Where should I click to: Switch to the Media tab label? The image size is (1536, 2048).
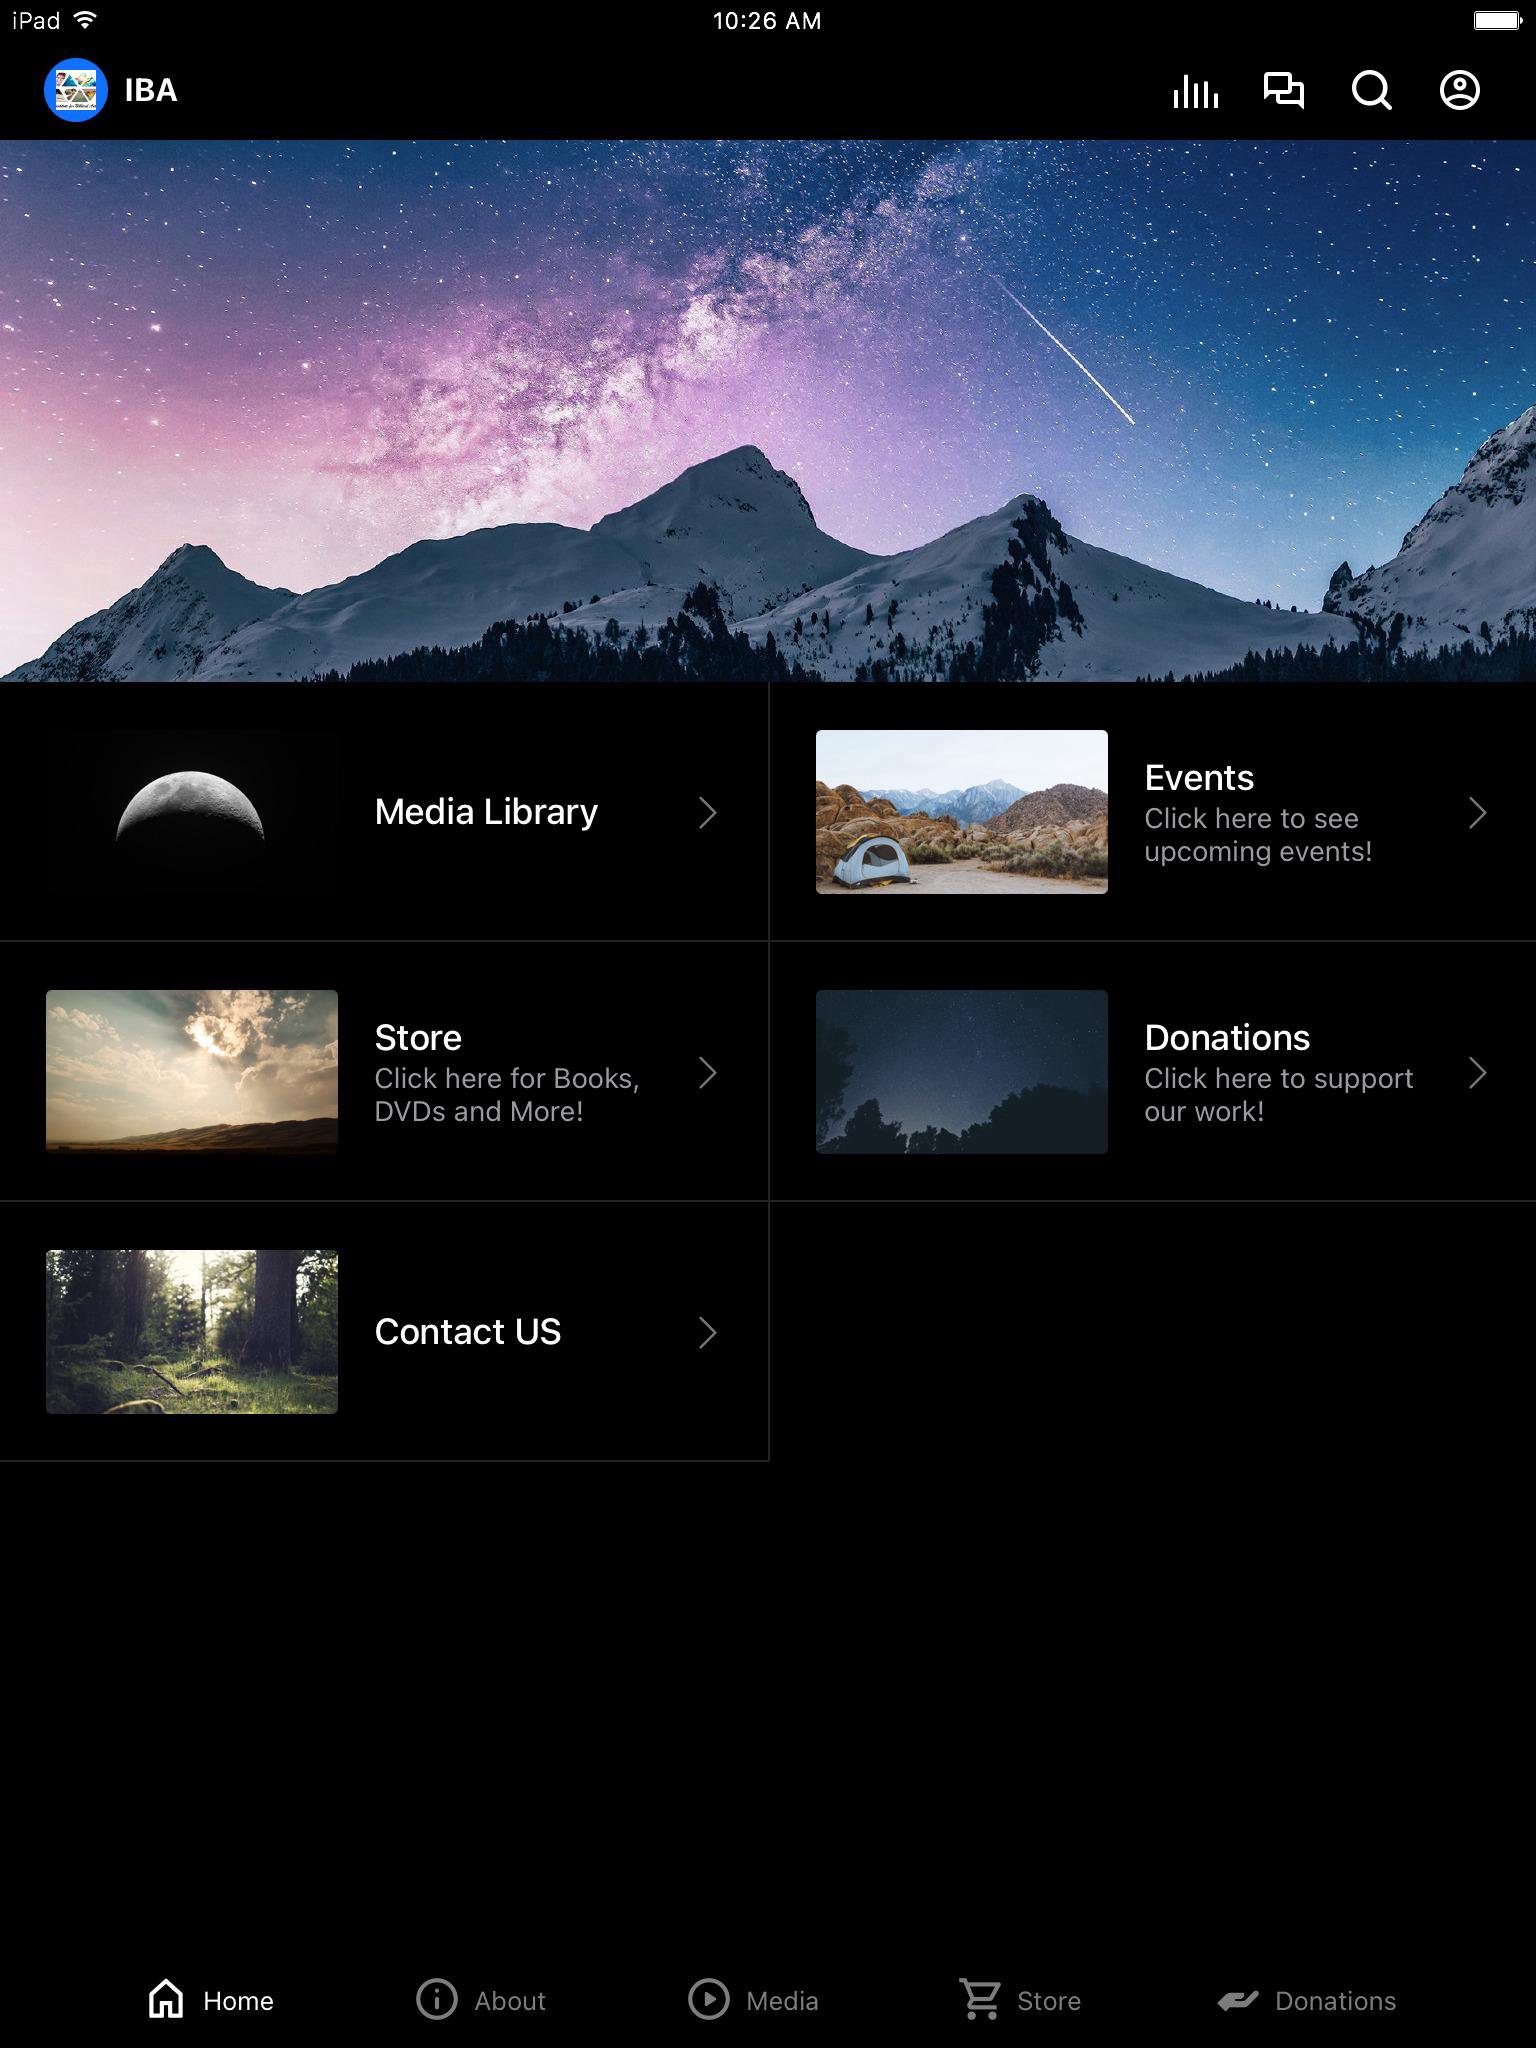coord(782,2001)
